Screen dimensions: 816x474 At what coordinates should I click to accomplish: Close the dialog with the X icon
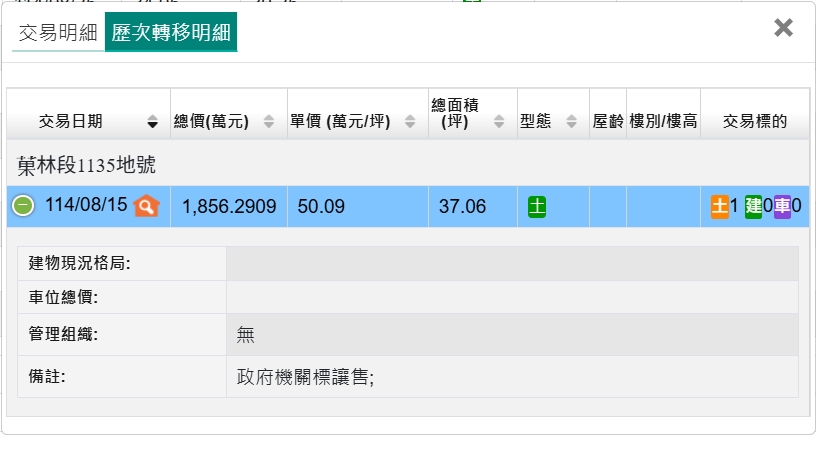[x=783, y=28]
